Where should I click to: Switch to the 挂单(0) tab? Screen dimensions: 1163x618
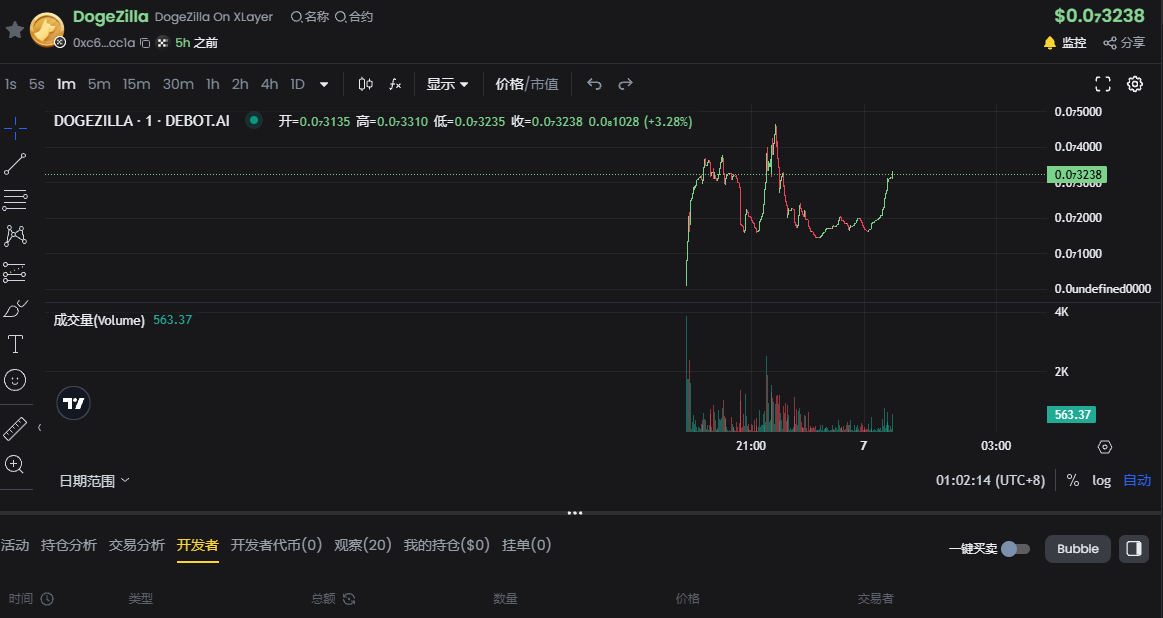click(527, 545)
